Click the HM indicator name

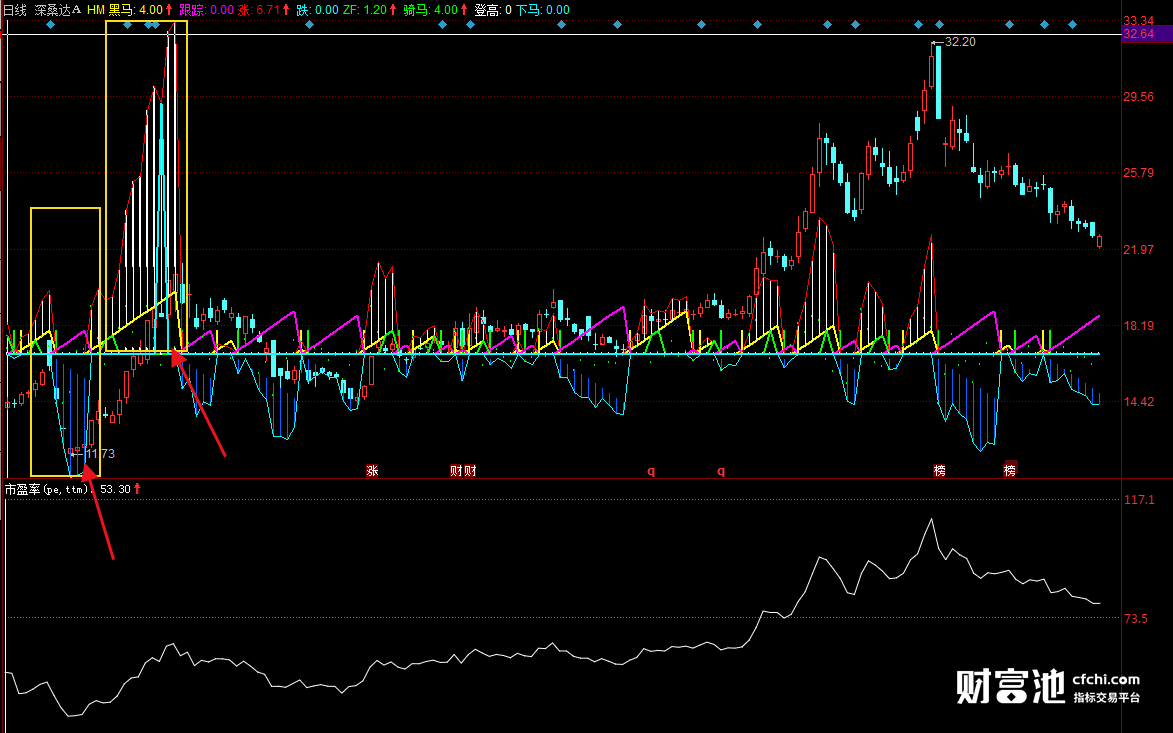96,10
